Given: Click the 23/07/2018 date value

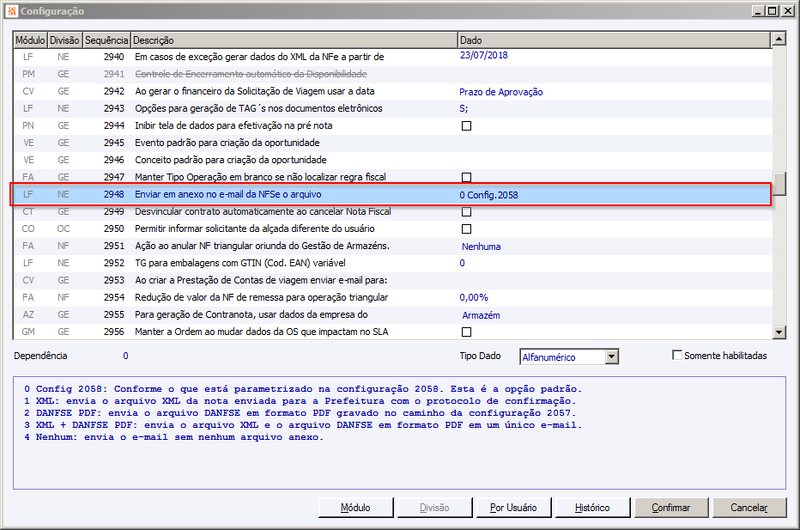Looking at the screenshot, I should (x=484, y=56).
